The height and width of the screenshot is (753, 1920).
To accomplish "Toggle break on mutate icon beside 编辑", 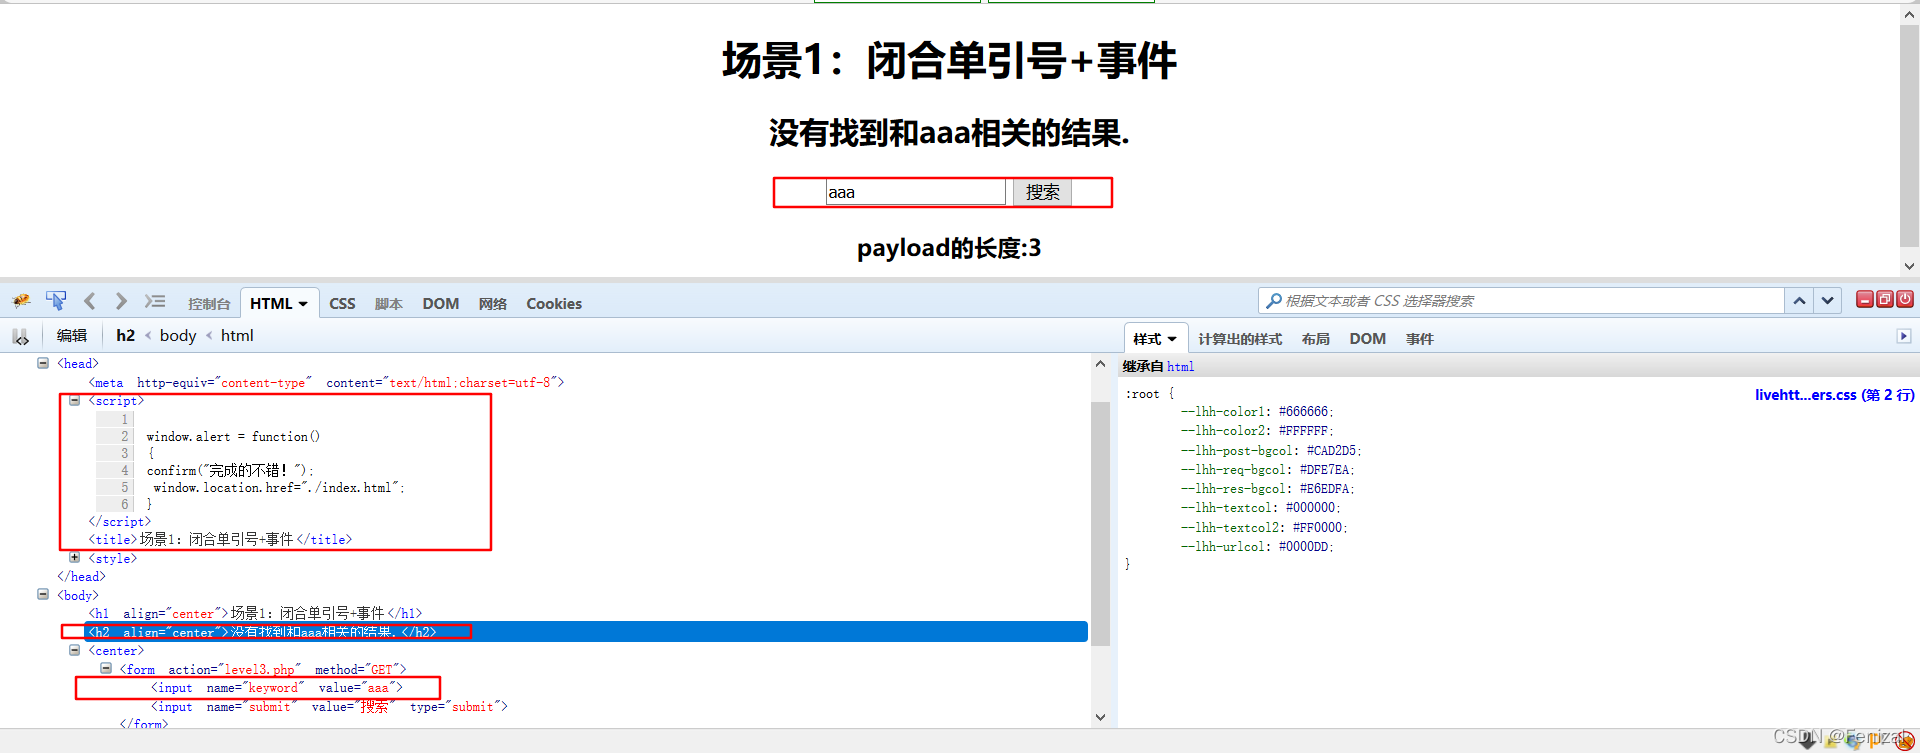I will tap(21, 337).
